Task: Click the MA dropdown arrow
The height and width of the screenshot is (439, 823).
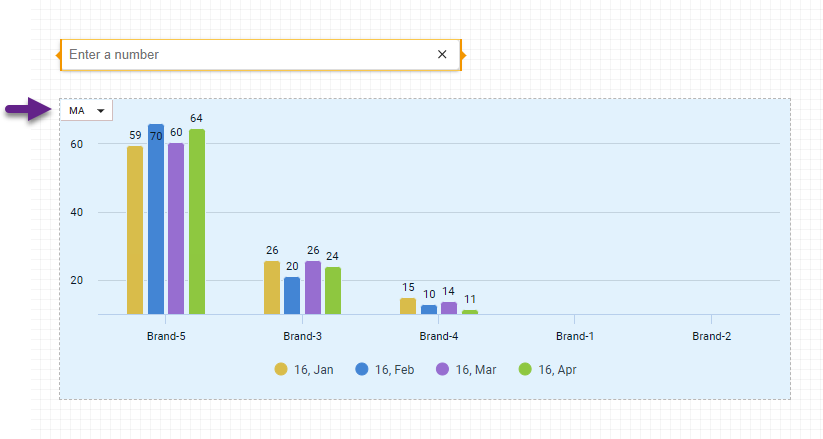Action: pos(100,110)
